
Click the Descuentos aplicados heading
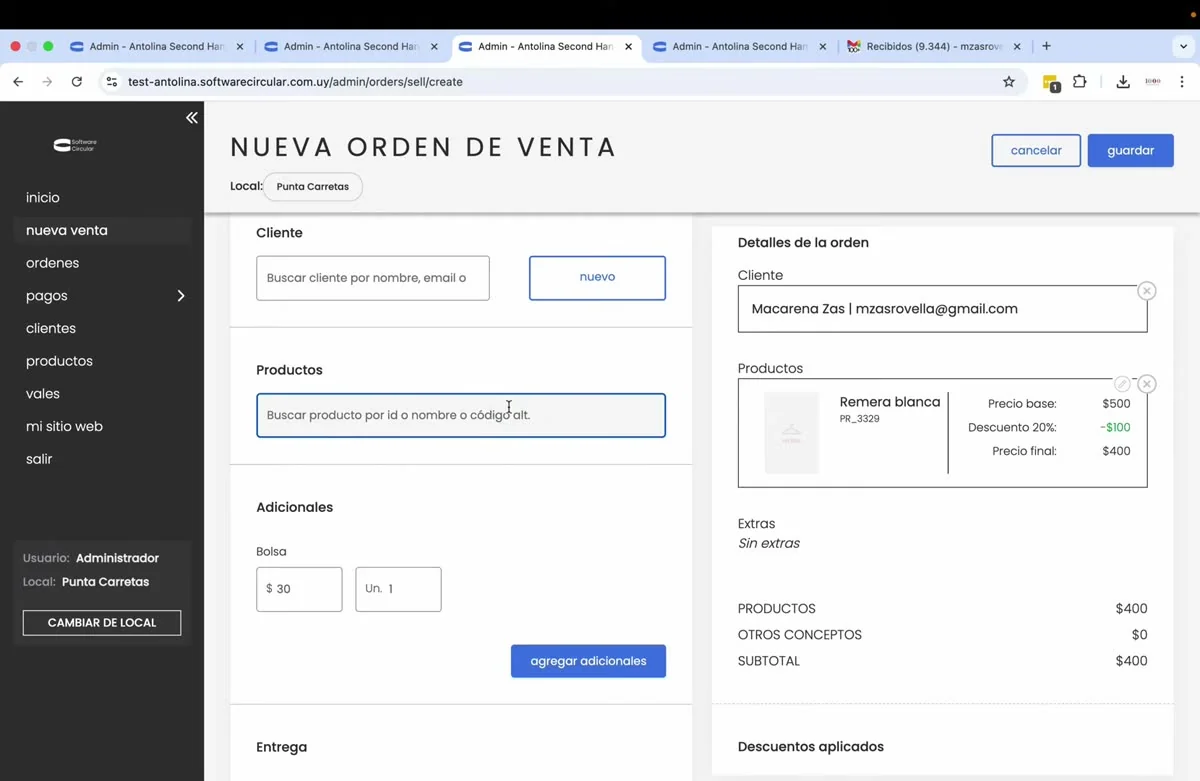pyautogui.click(x=811, y=747)
